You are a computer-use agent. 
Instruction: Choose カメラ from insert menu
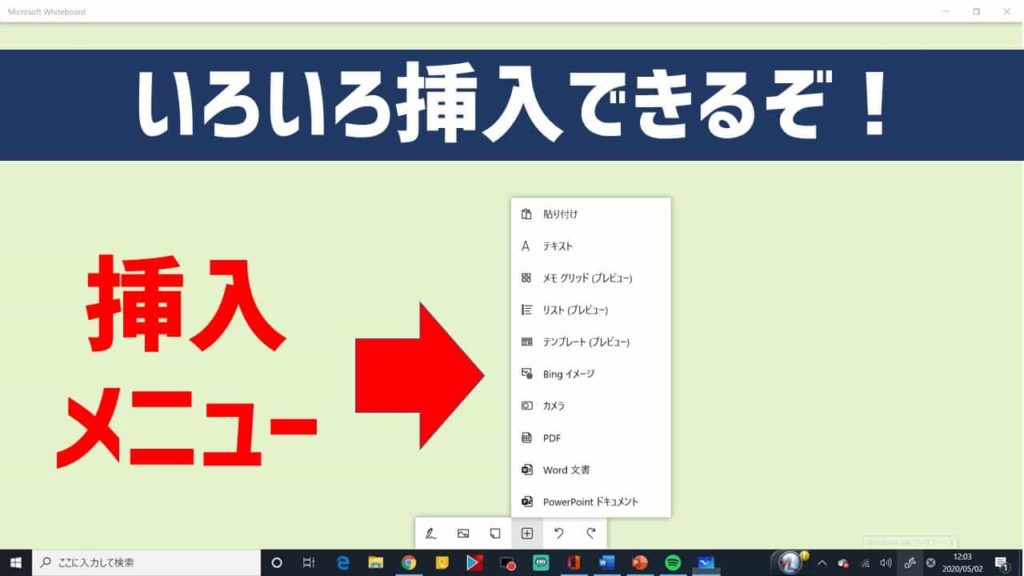pyautogui.click(x=590, y=406)
